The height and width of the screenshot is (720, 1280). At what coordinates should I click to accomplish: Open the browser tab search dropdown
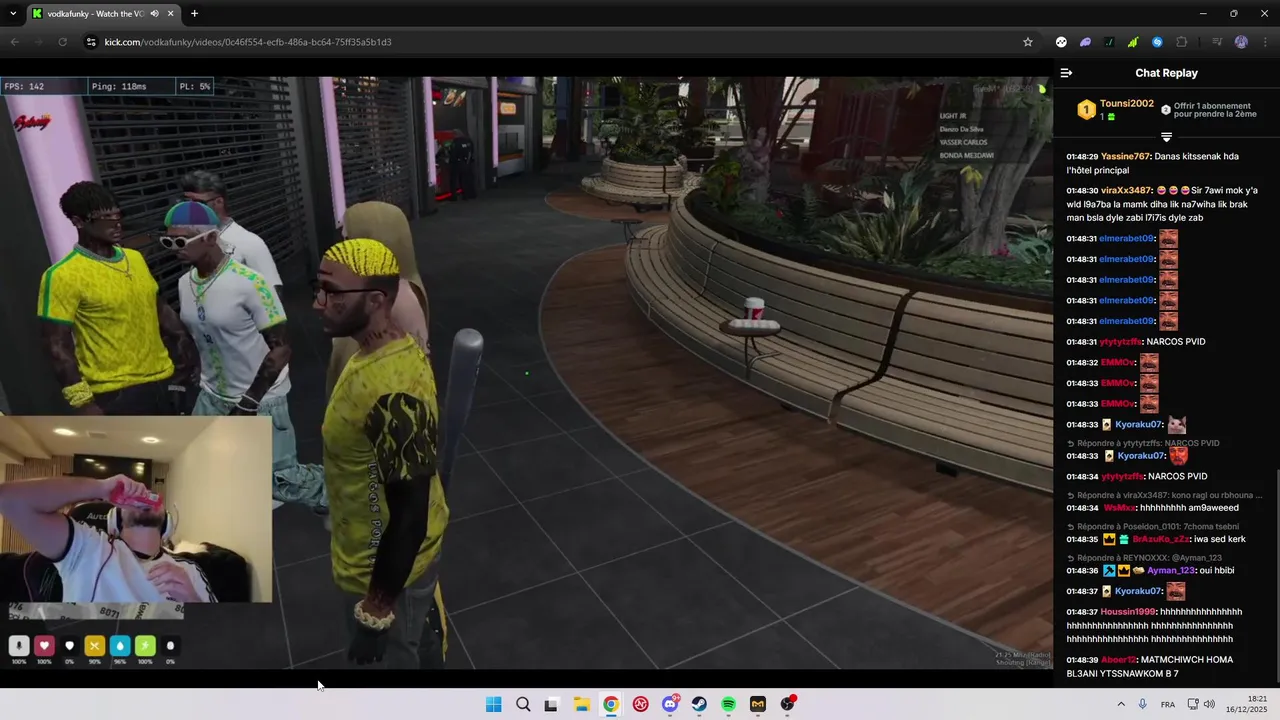tap(13, 14)
